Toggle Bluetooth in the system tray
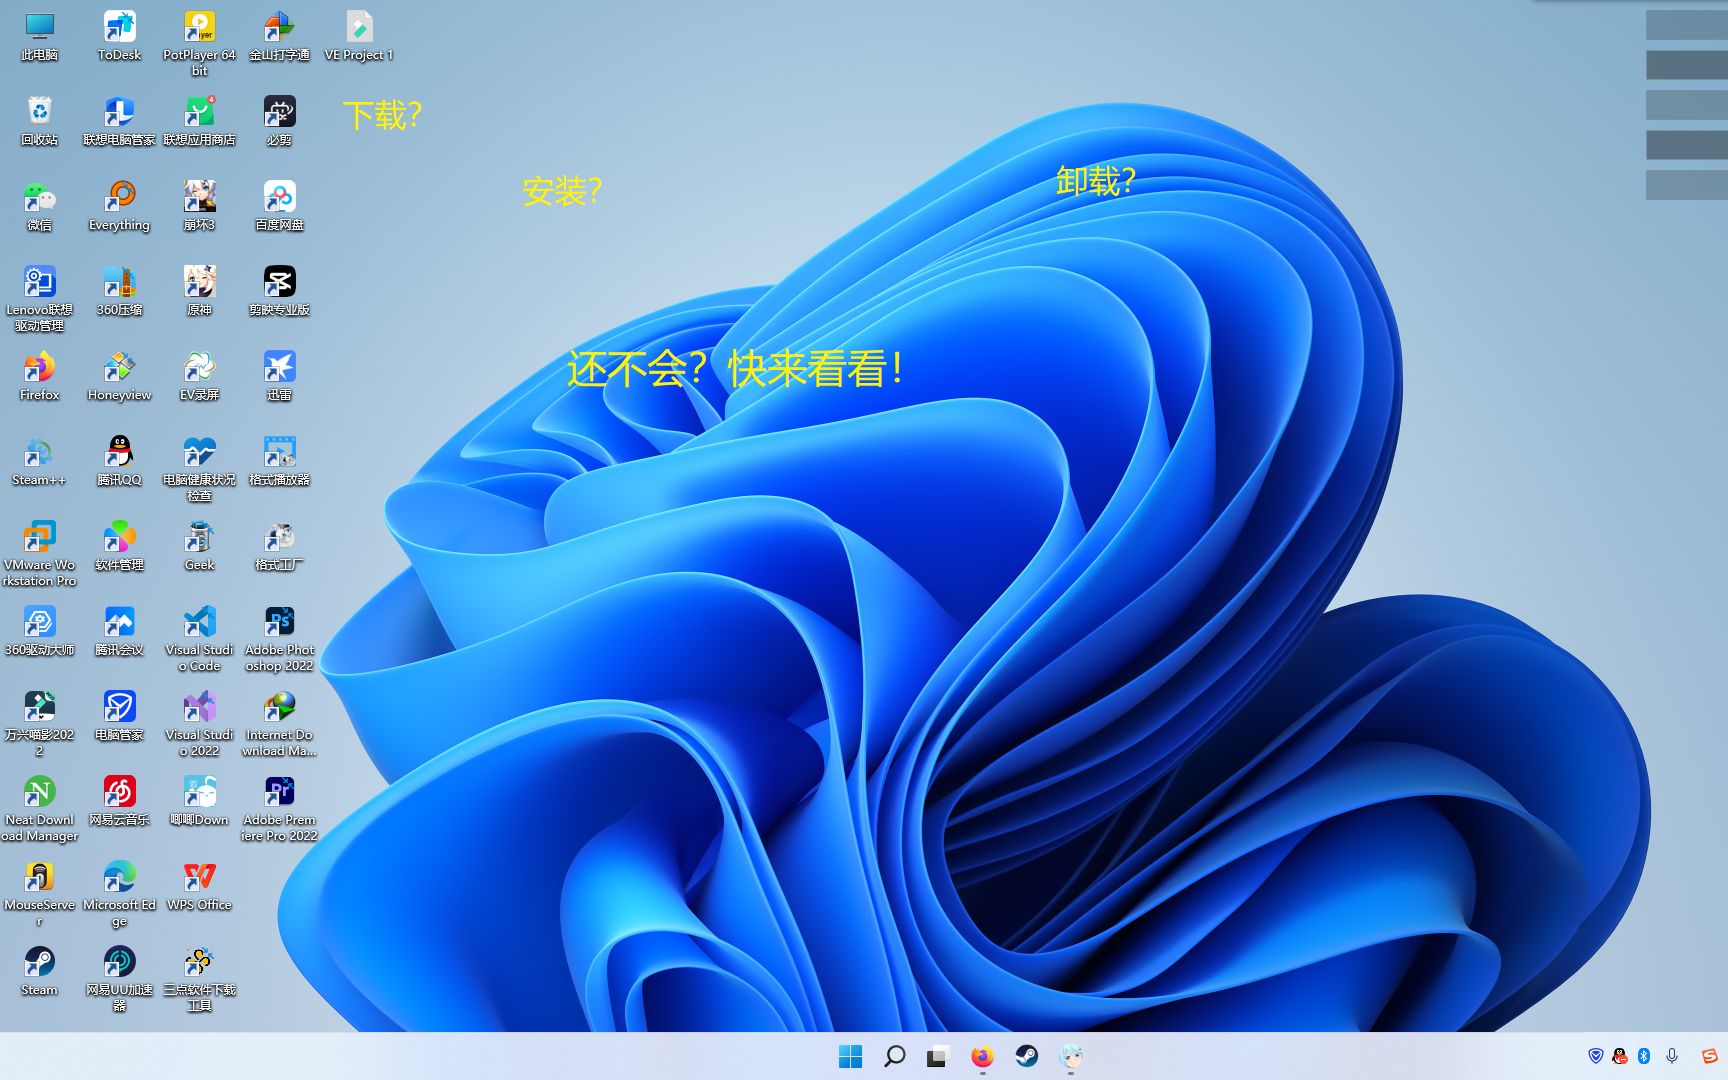The width and height of the screenshot is (1728, 1080). coord(1645,1055)
